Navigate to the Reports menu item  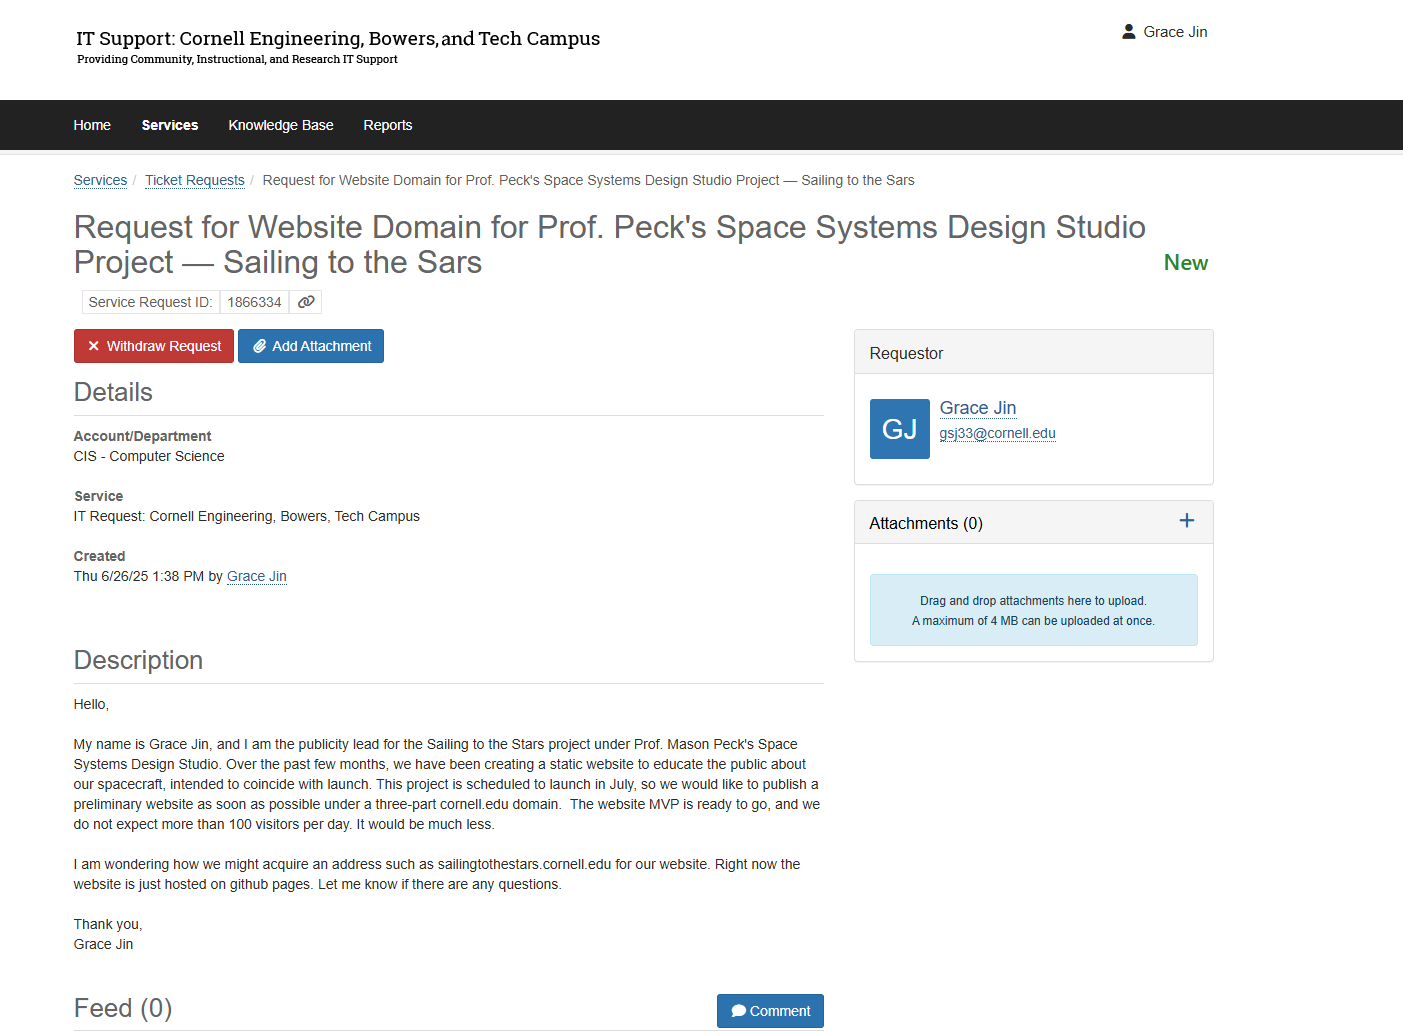point(388,125)
